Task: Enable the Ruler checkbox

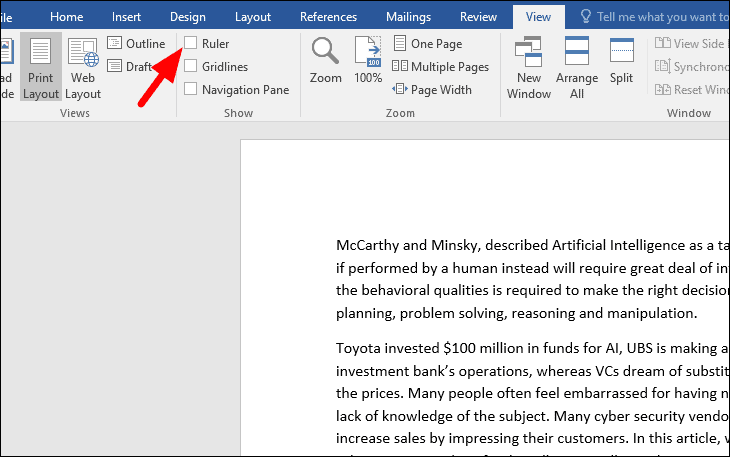Action: tap(190, 43)
